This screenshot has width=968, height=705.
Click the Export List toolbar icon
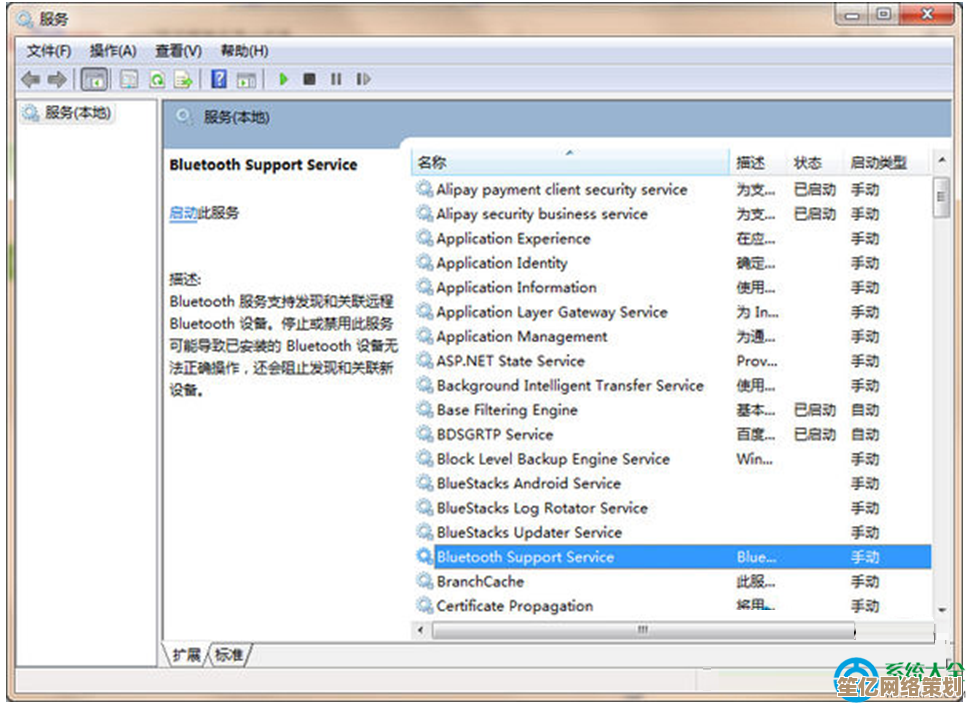tap(183, 79)
